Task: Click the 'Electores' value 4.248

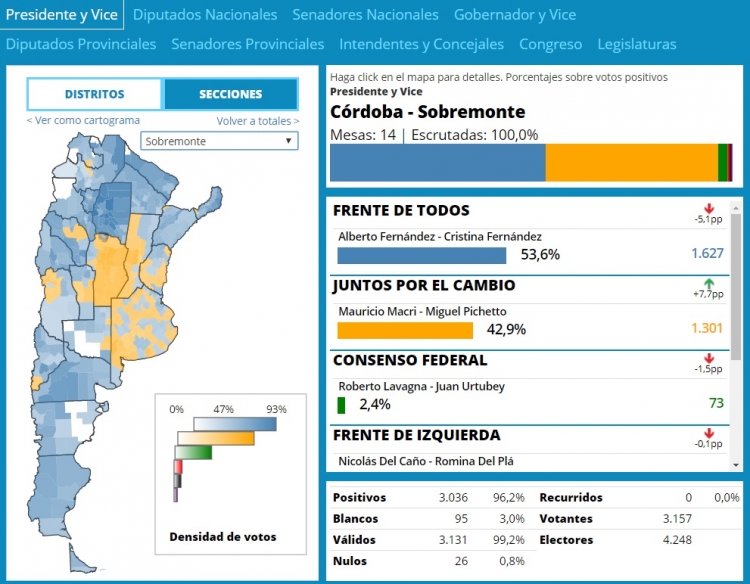Action: tap(677, 540)
